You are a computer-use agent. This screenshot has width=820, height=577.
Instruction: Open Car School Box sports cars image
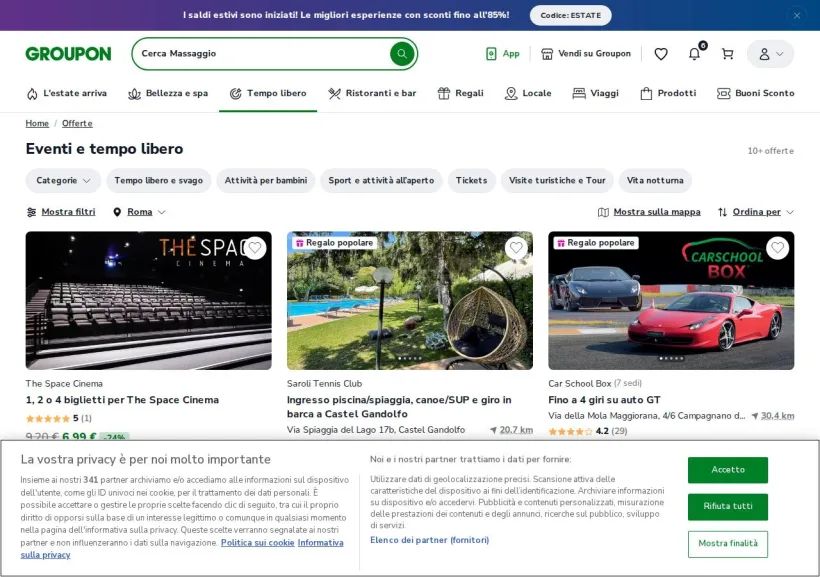671,301
